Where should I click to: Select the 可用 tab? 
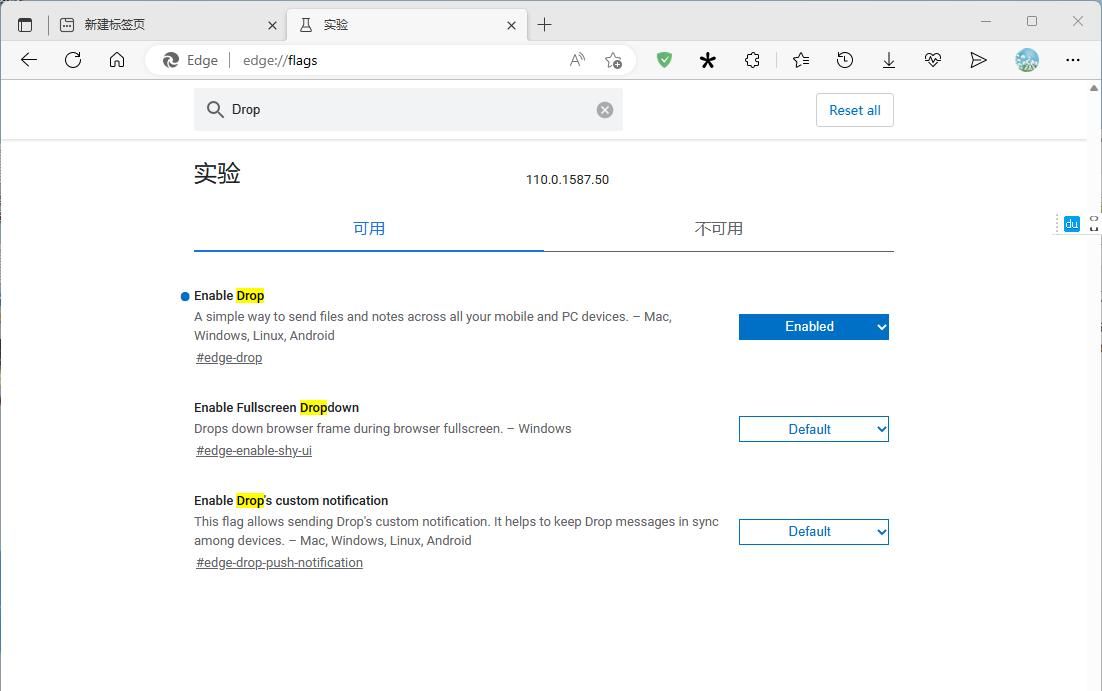click(x=369, y=228)
